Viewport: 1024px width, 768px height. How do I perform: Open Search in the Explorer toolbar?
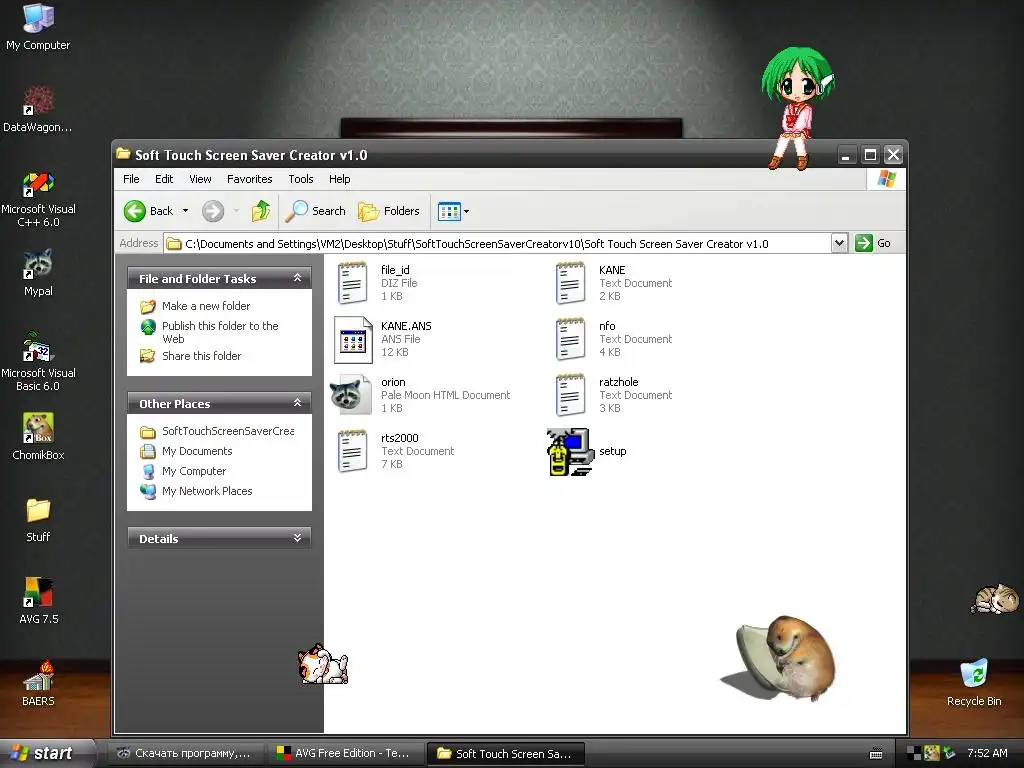pyautogui.click(x=316, y=211)
